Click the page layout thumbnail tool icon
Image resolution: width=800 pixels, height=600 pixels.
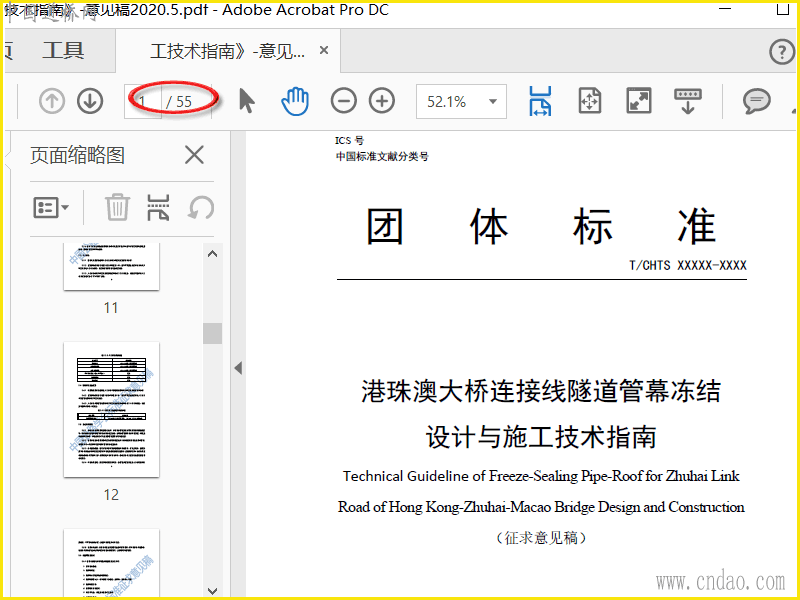pyautogui.click(x=158, y=207)
